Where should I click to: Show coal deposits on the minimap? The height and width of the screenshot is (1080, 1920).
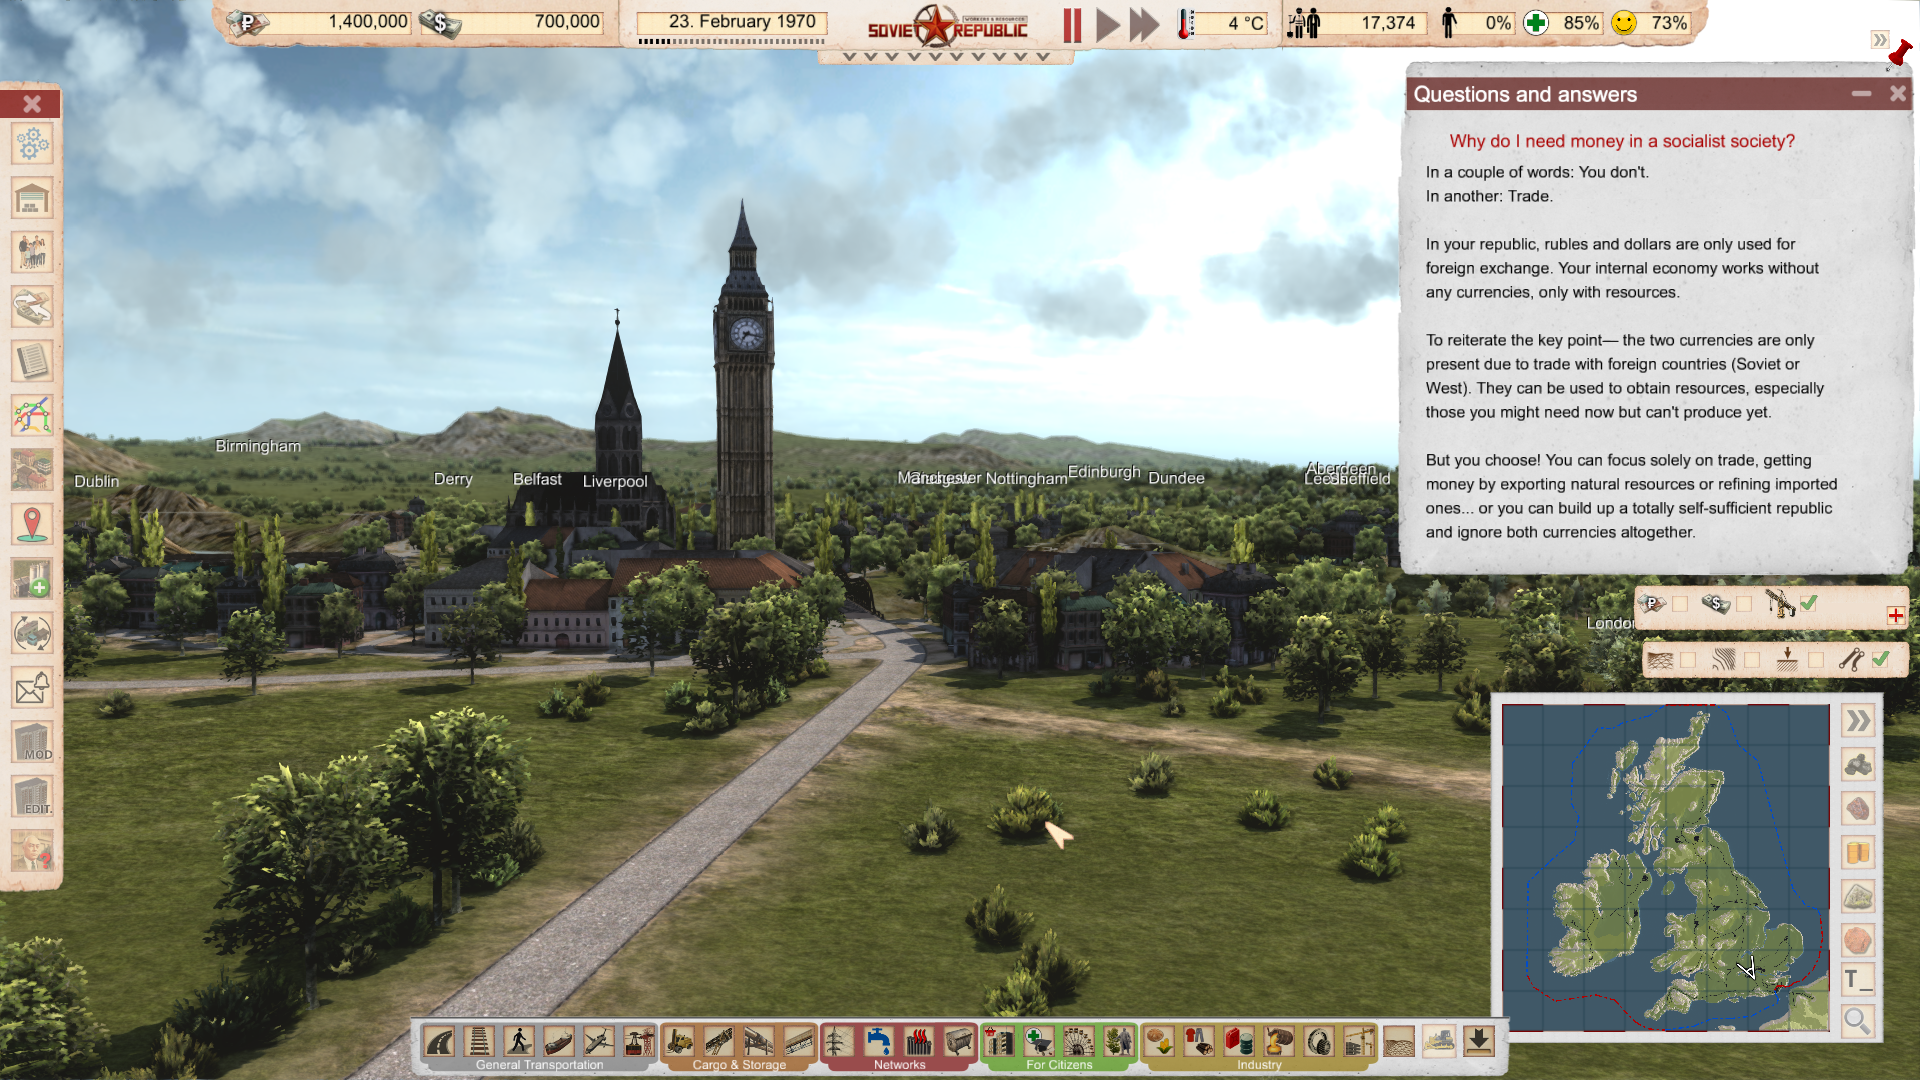tap(1858, 766)
